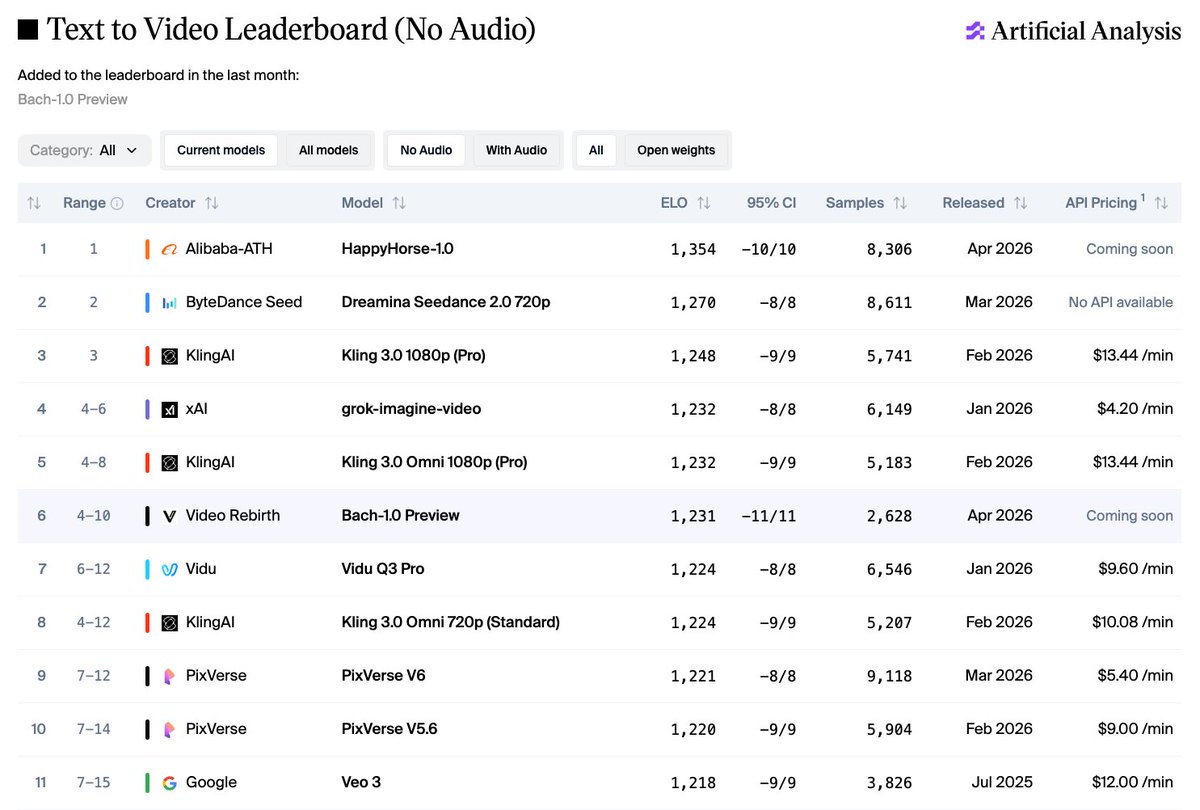Screen dimensions: 1200x810
Task: Click the 95% CI column header
Action: pyautogui.click(x=771, y=203)
